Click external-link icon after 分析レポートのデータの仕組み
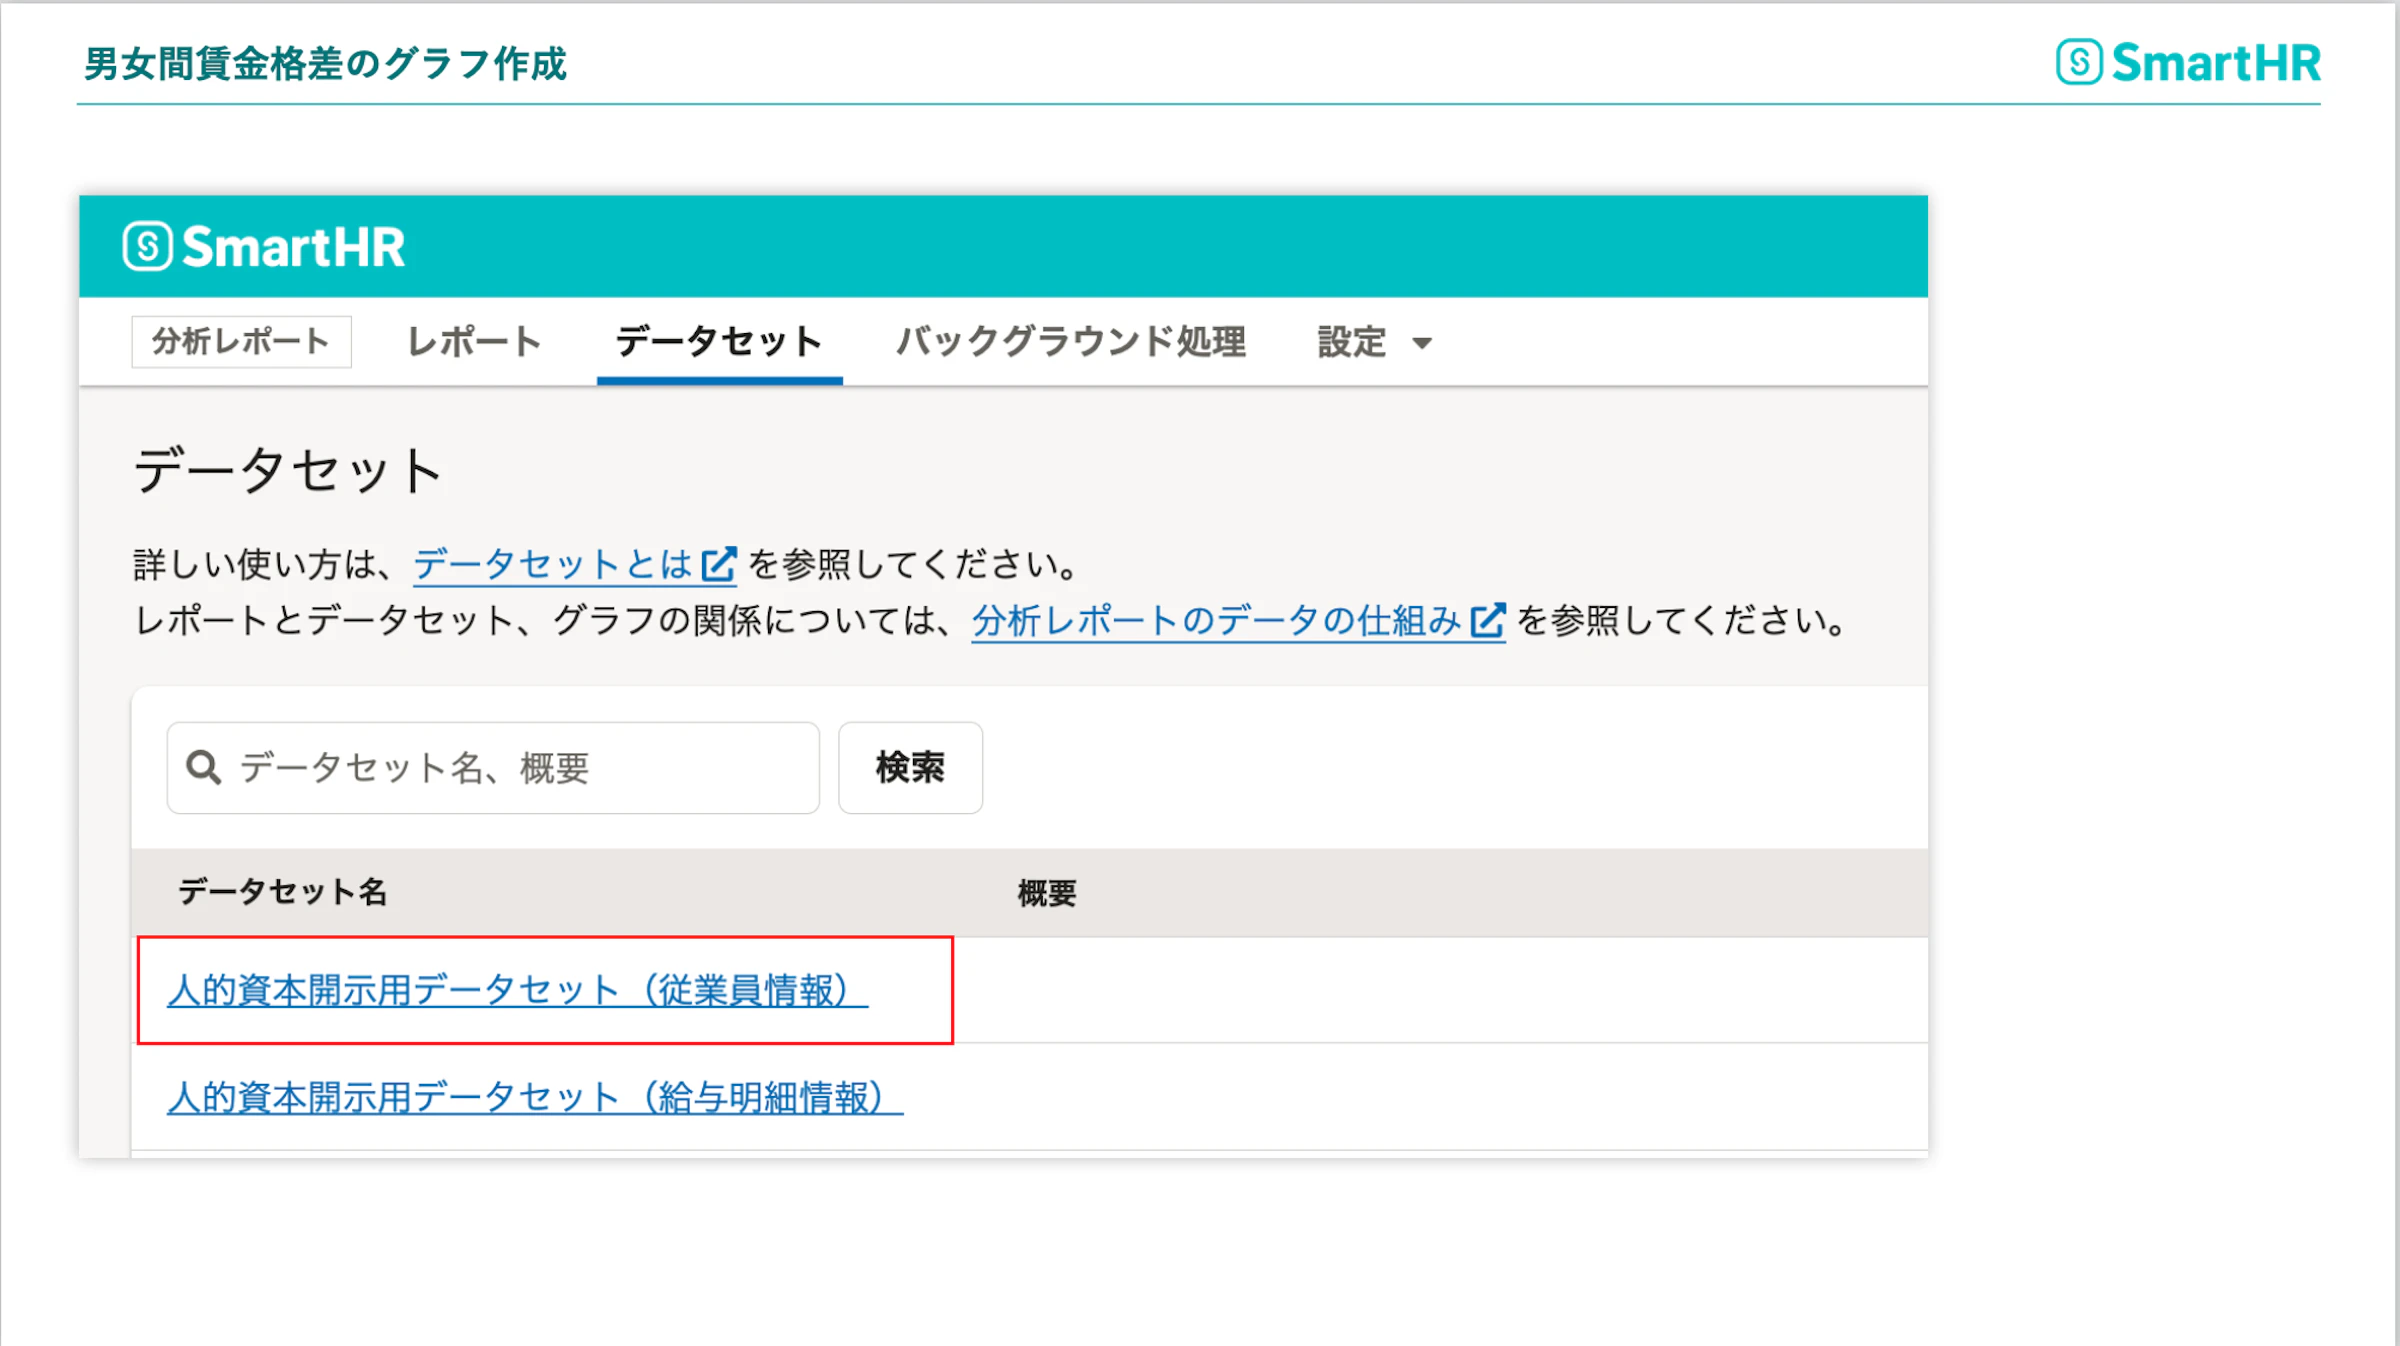Screen dimensions: 2400x1346 click(1488, 621)
